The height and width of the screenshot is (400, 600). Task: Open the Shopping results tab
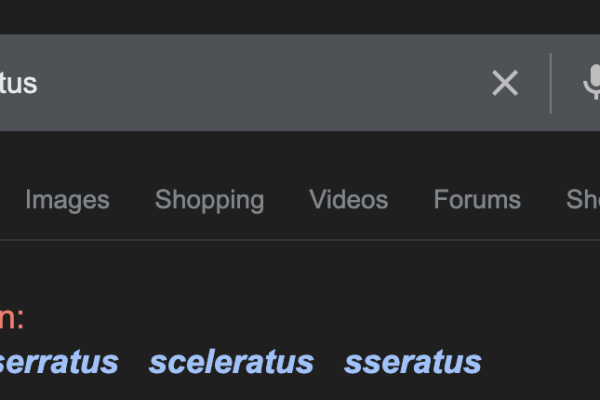(209, 200)
